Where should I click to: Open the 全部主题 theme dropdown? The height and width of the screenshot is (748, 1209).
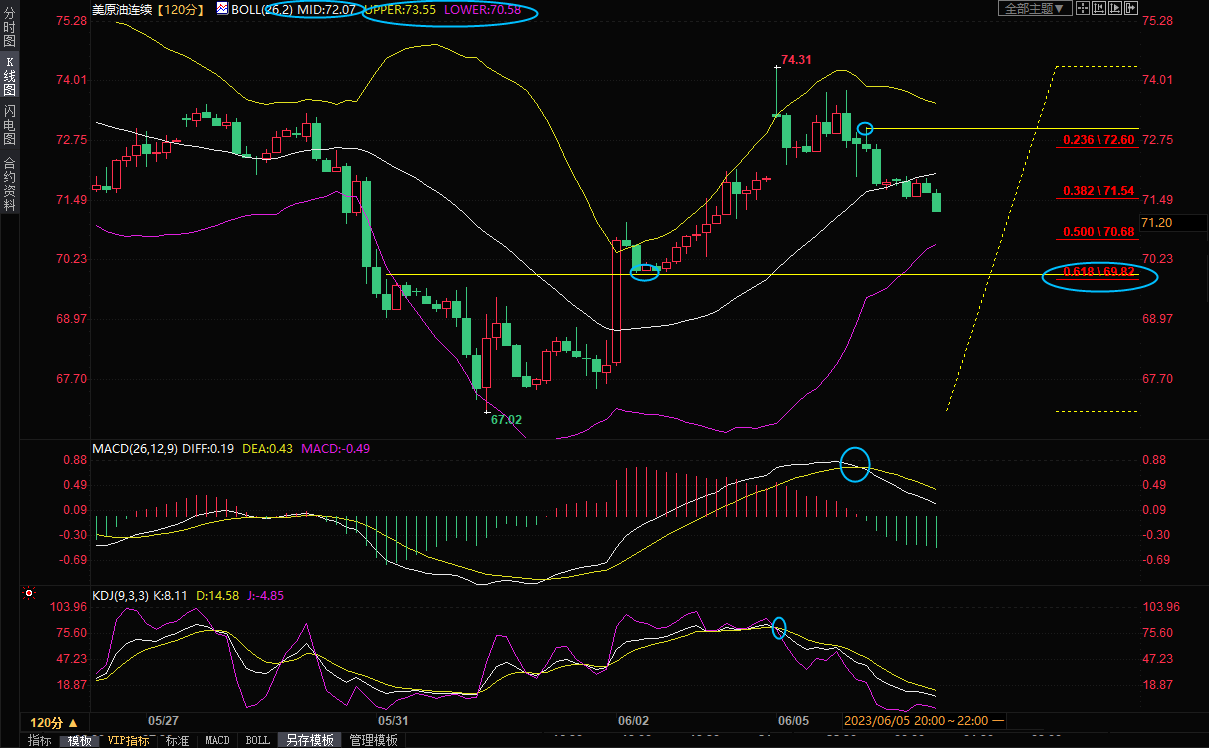pos(1035,8)
